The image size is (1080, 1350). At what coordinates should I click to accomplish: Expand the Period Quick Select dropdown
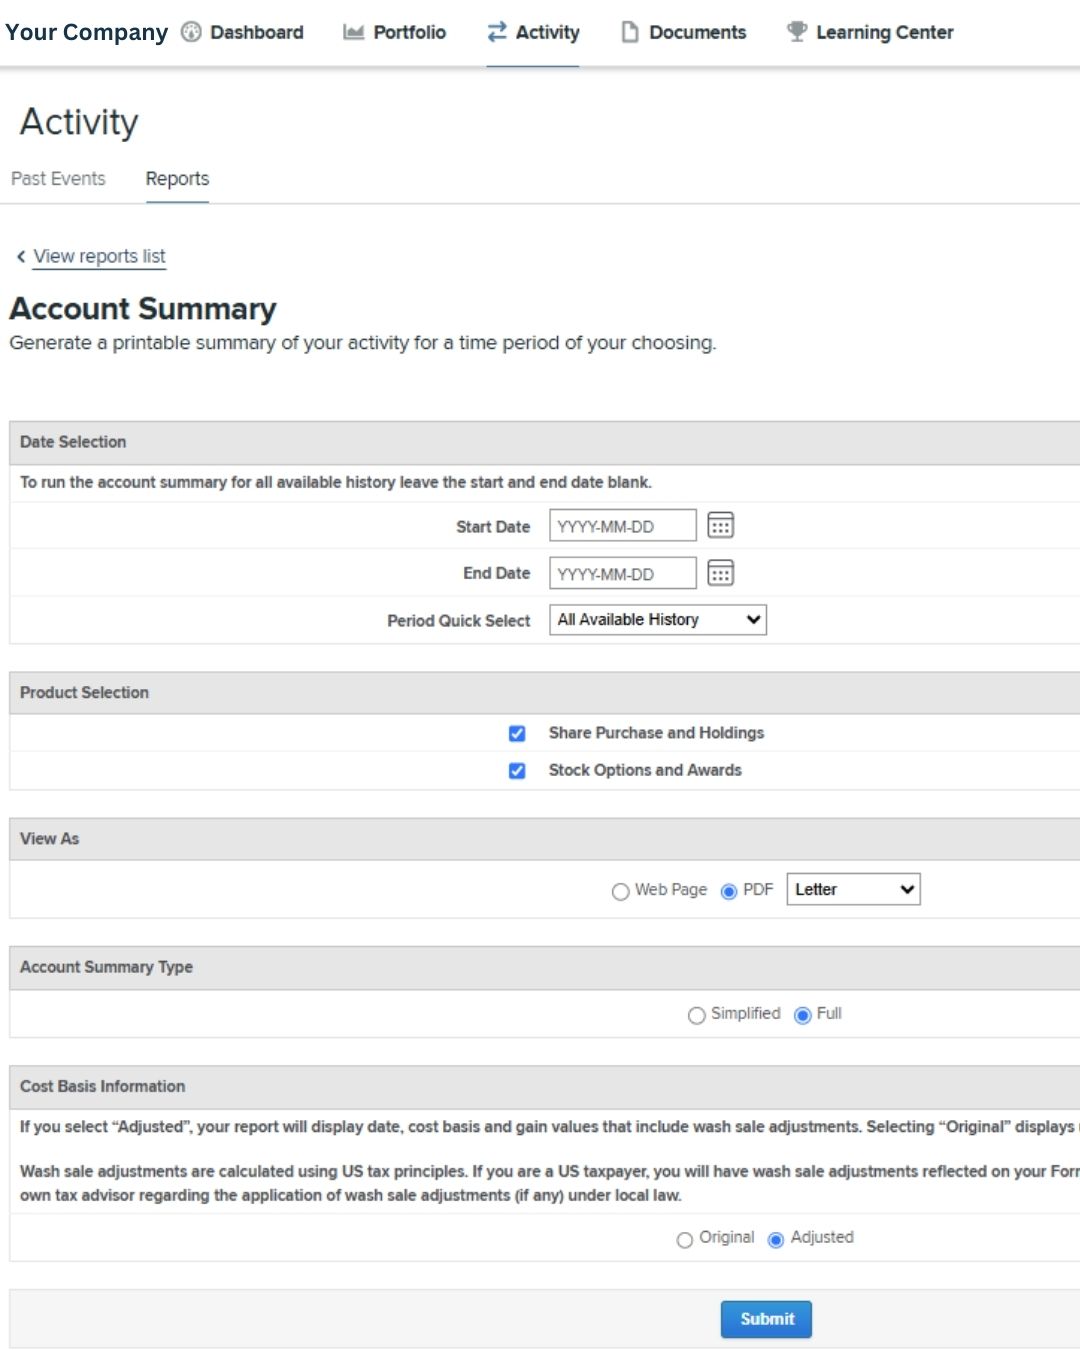[x=657, y=620]
